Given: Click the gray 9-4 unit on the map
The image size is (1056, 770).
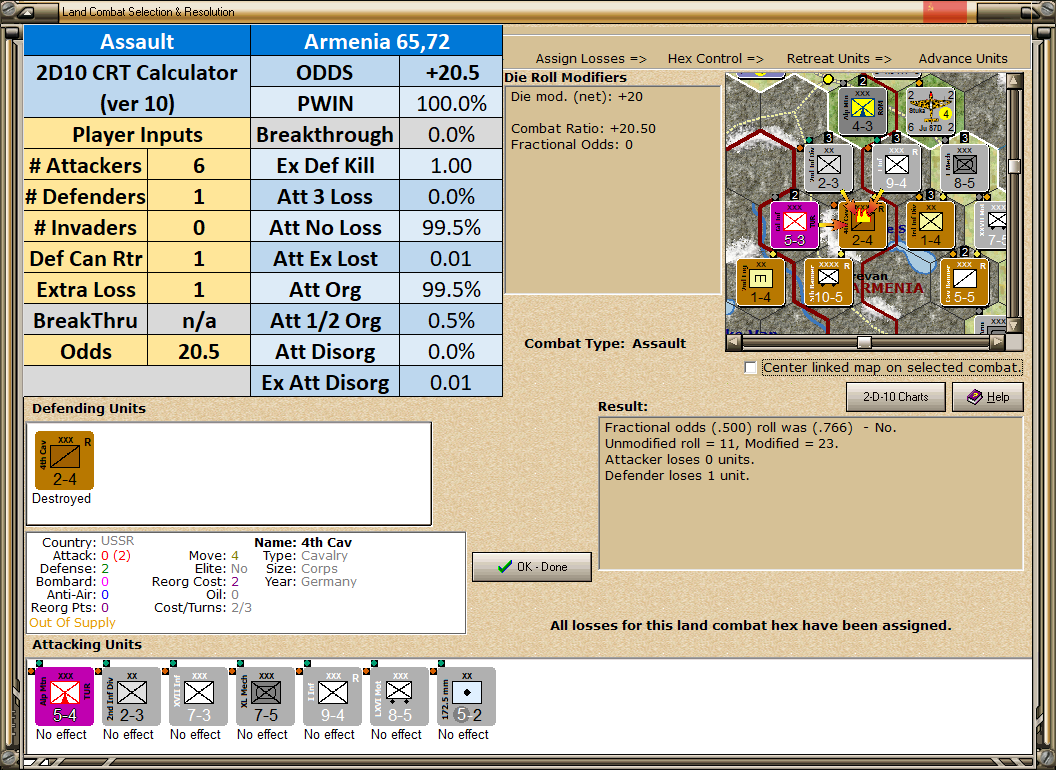Looking at the screenshot, I should pos(896,168).
